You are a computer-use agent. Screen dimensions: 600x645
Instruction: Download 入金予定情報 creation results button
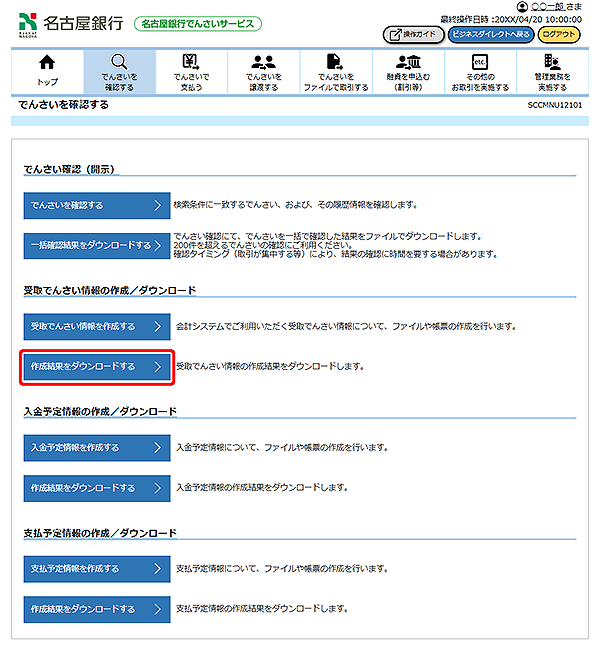coord(97,488)
